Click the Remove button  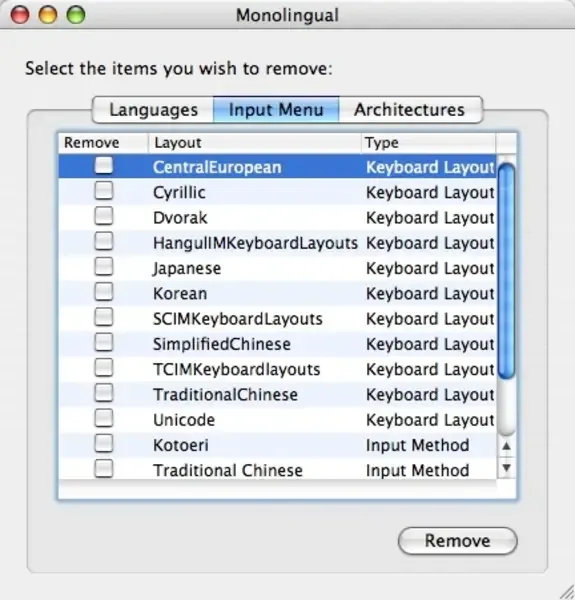coord(458,541)
